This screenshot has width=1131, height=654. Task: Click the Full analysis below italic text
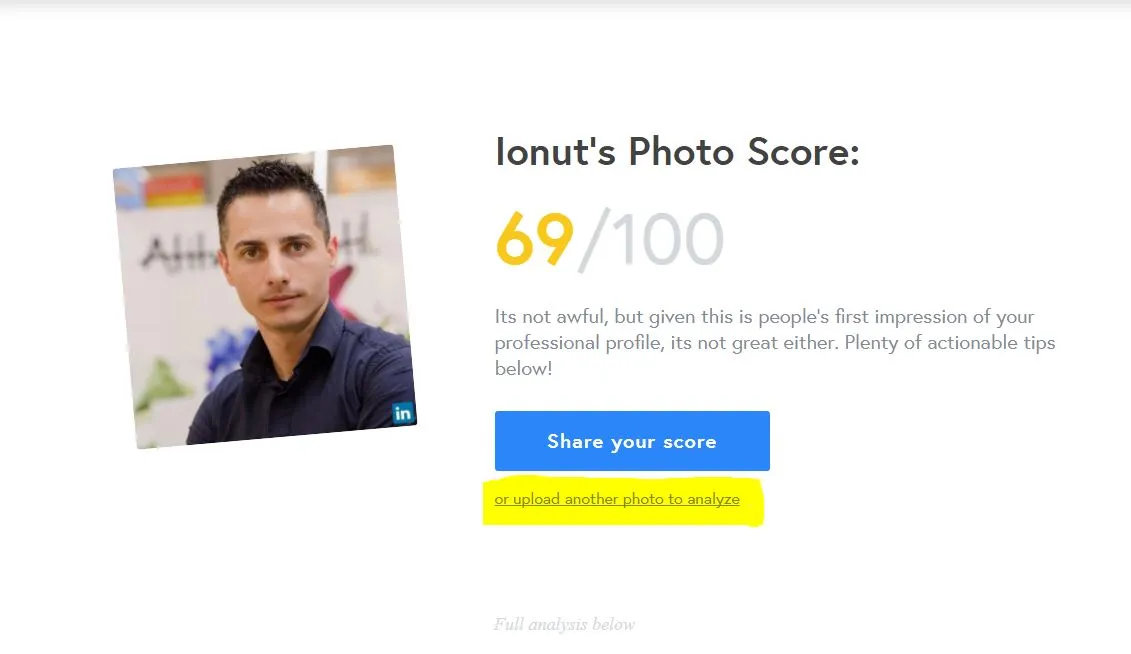[x=564, y=624]
